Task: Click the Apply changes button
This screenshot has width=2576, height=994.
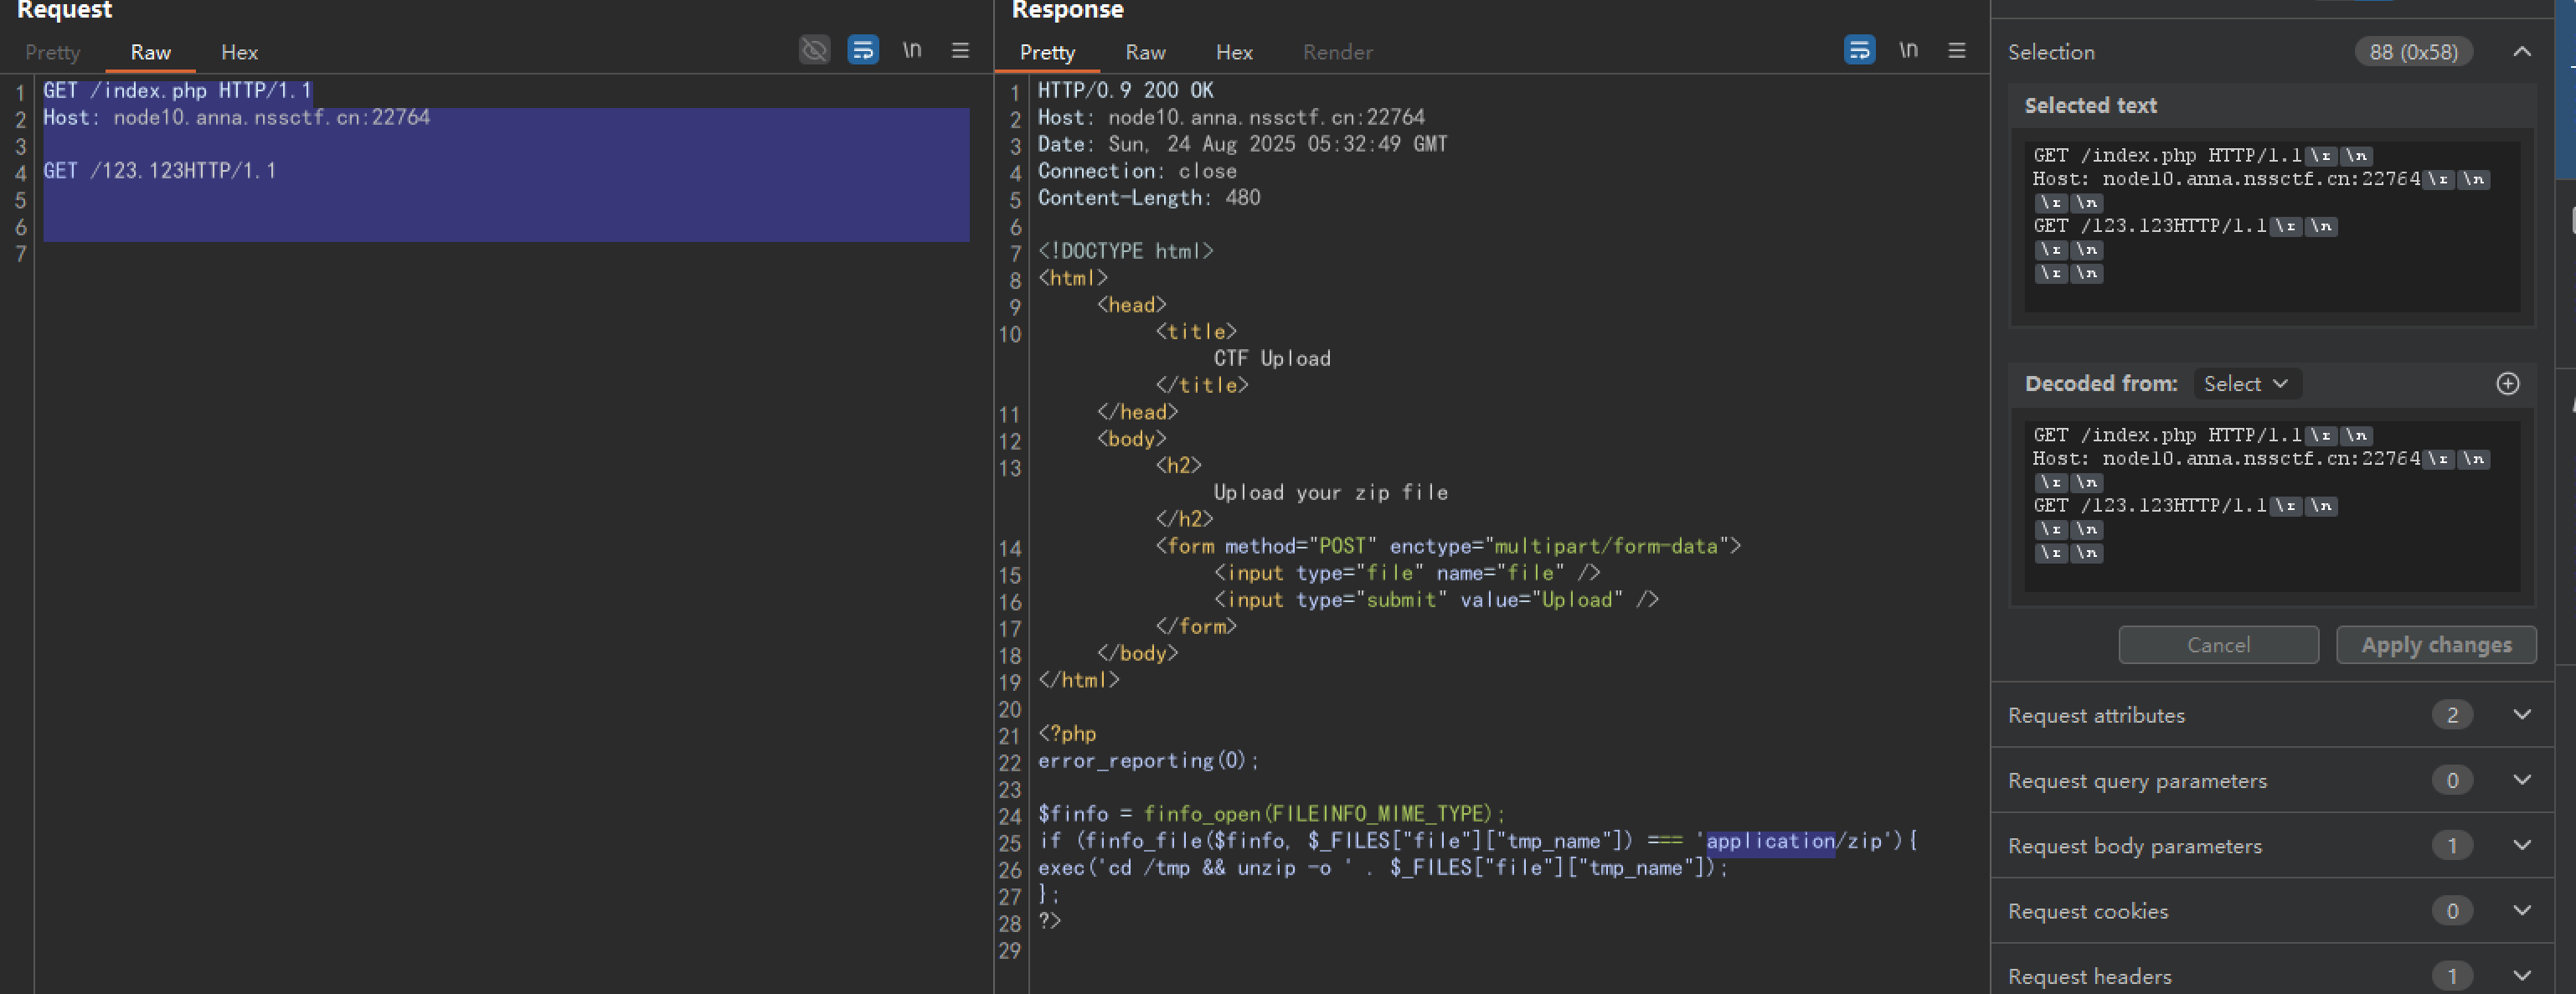Action: pyautogui.click(x=2436, y=645)
